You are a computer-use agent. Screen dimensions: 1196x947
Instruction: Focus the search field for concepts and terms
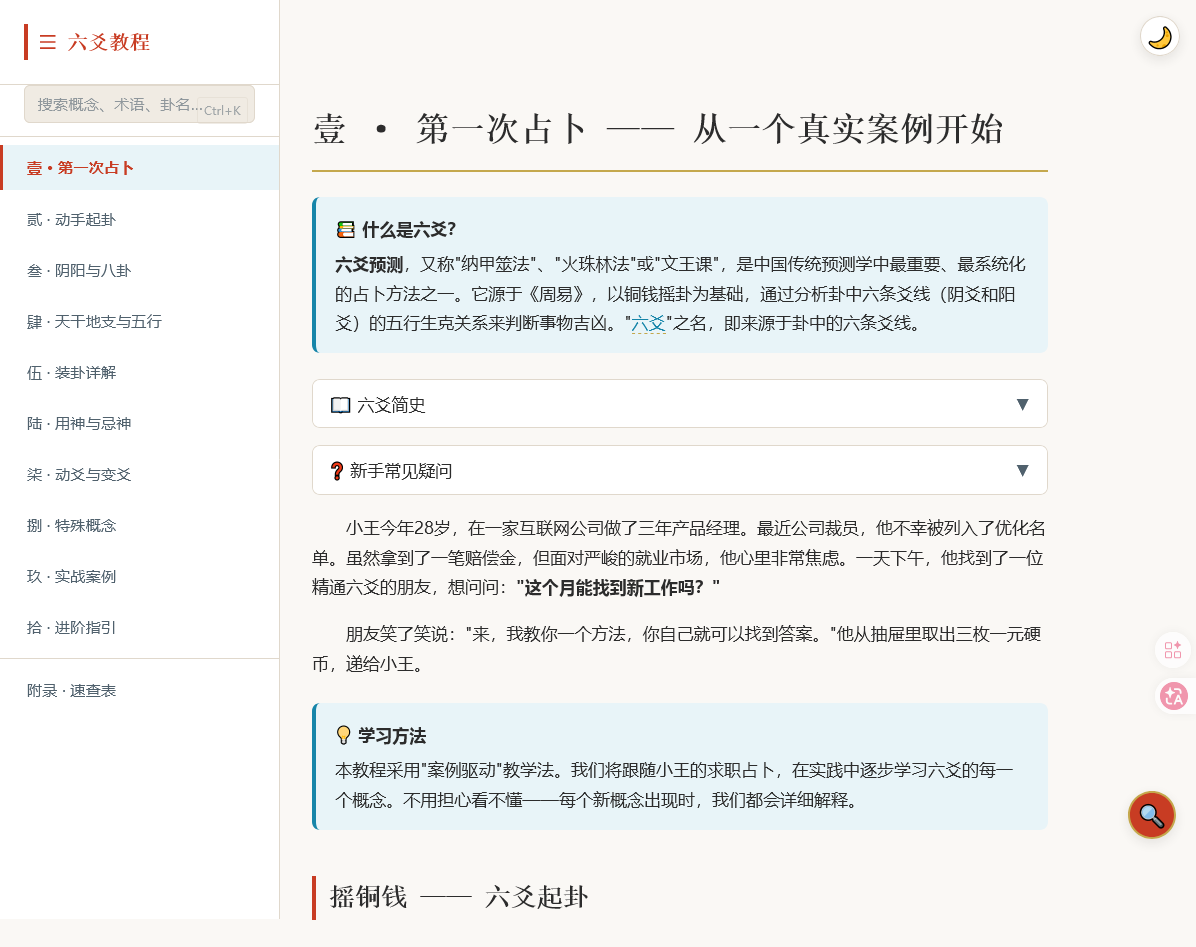(x=140, y=104)
